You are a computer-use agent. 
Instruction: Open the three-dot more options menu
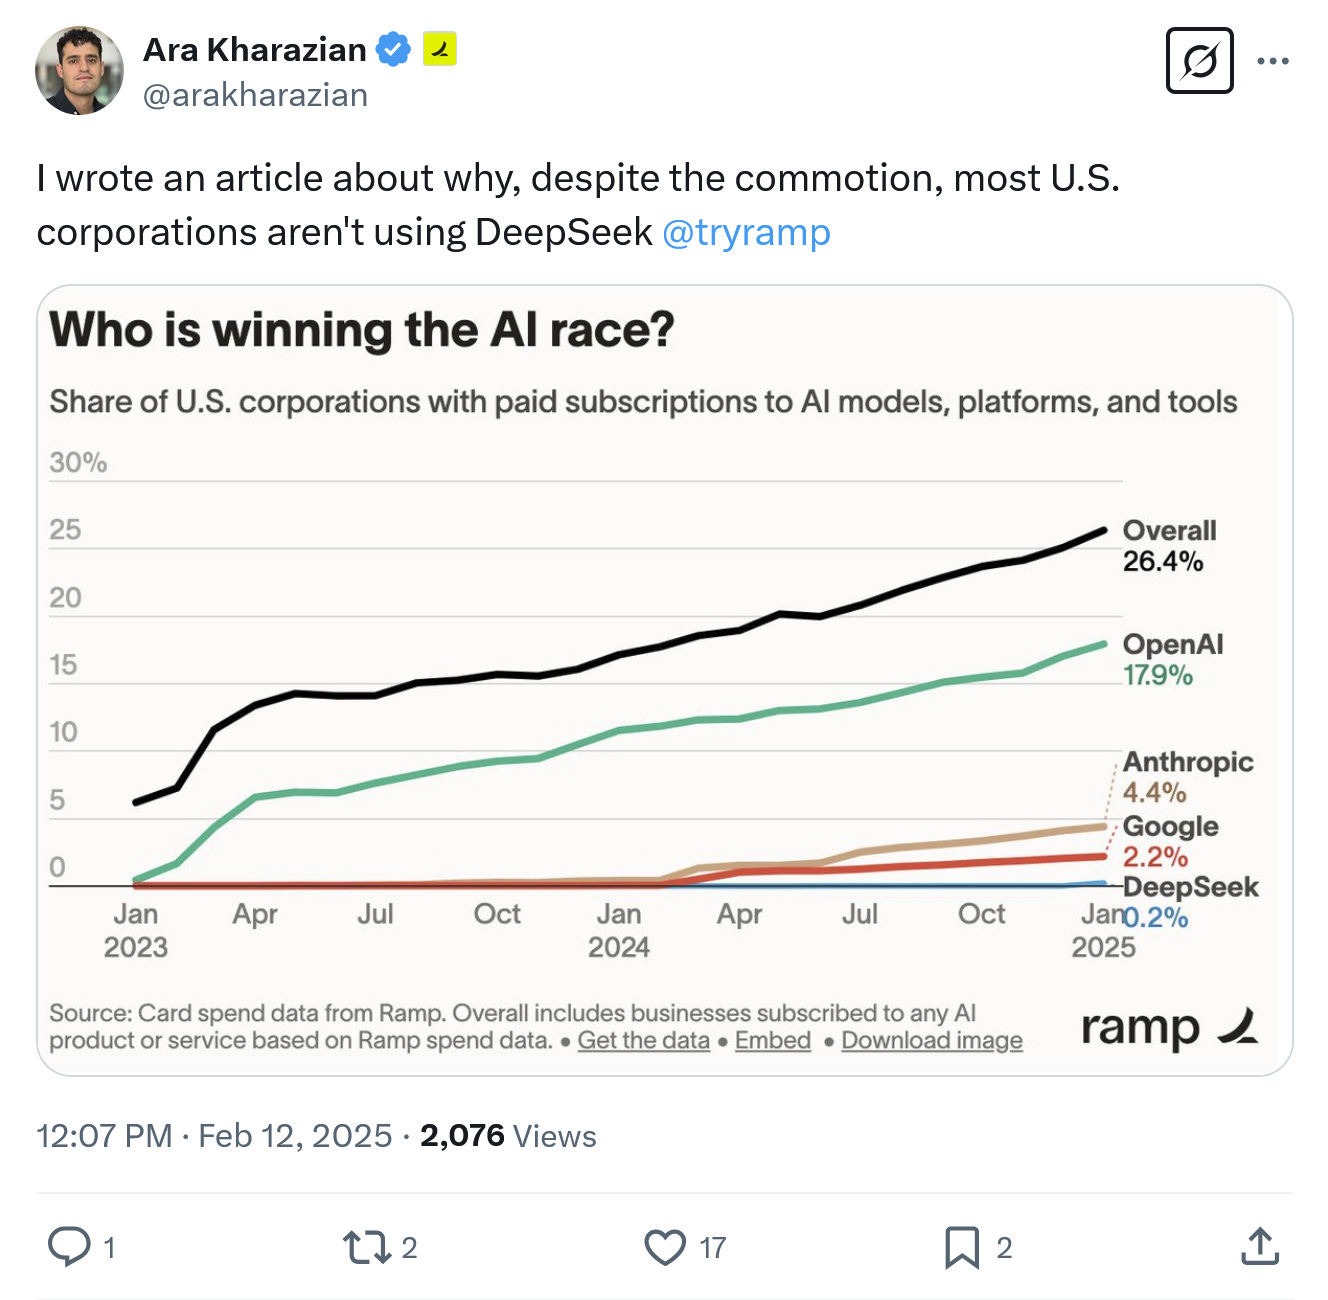pos(1273,61)
